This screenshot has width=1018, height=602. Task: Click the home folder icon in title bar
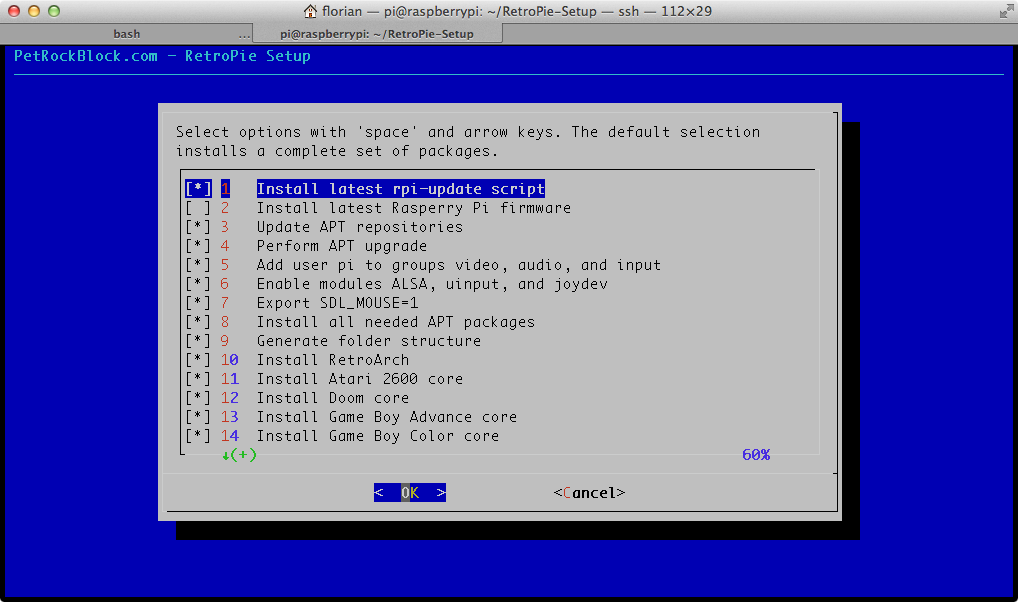pos(310,11)
